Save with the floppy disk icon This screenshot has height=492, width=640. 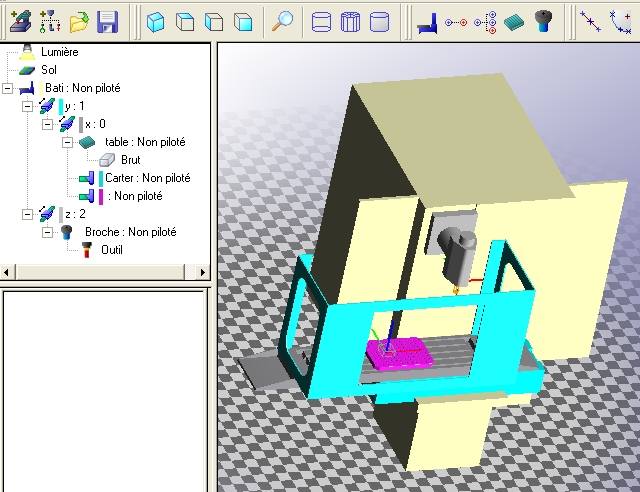click(x=107, y=22)
